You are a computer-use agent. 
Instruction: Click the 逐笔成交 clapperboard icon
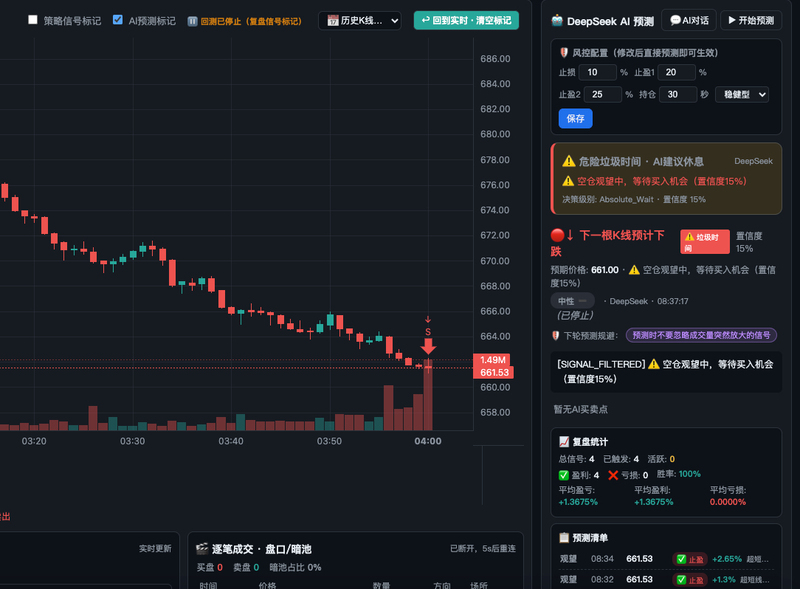click(x=202, y=549)
